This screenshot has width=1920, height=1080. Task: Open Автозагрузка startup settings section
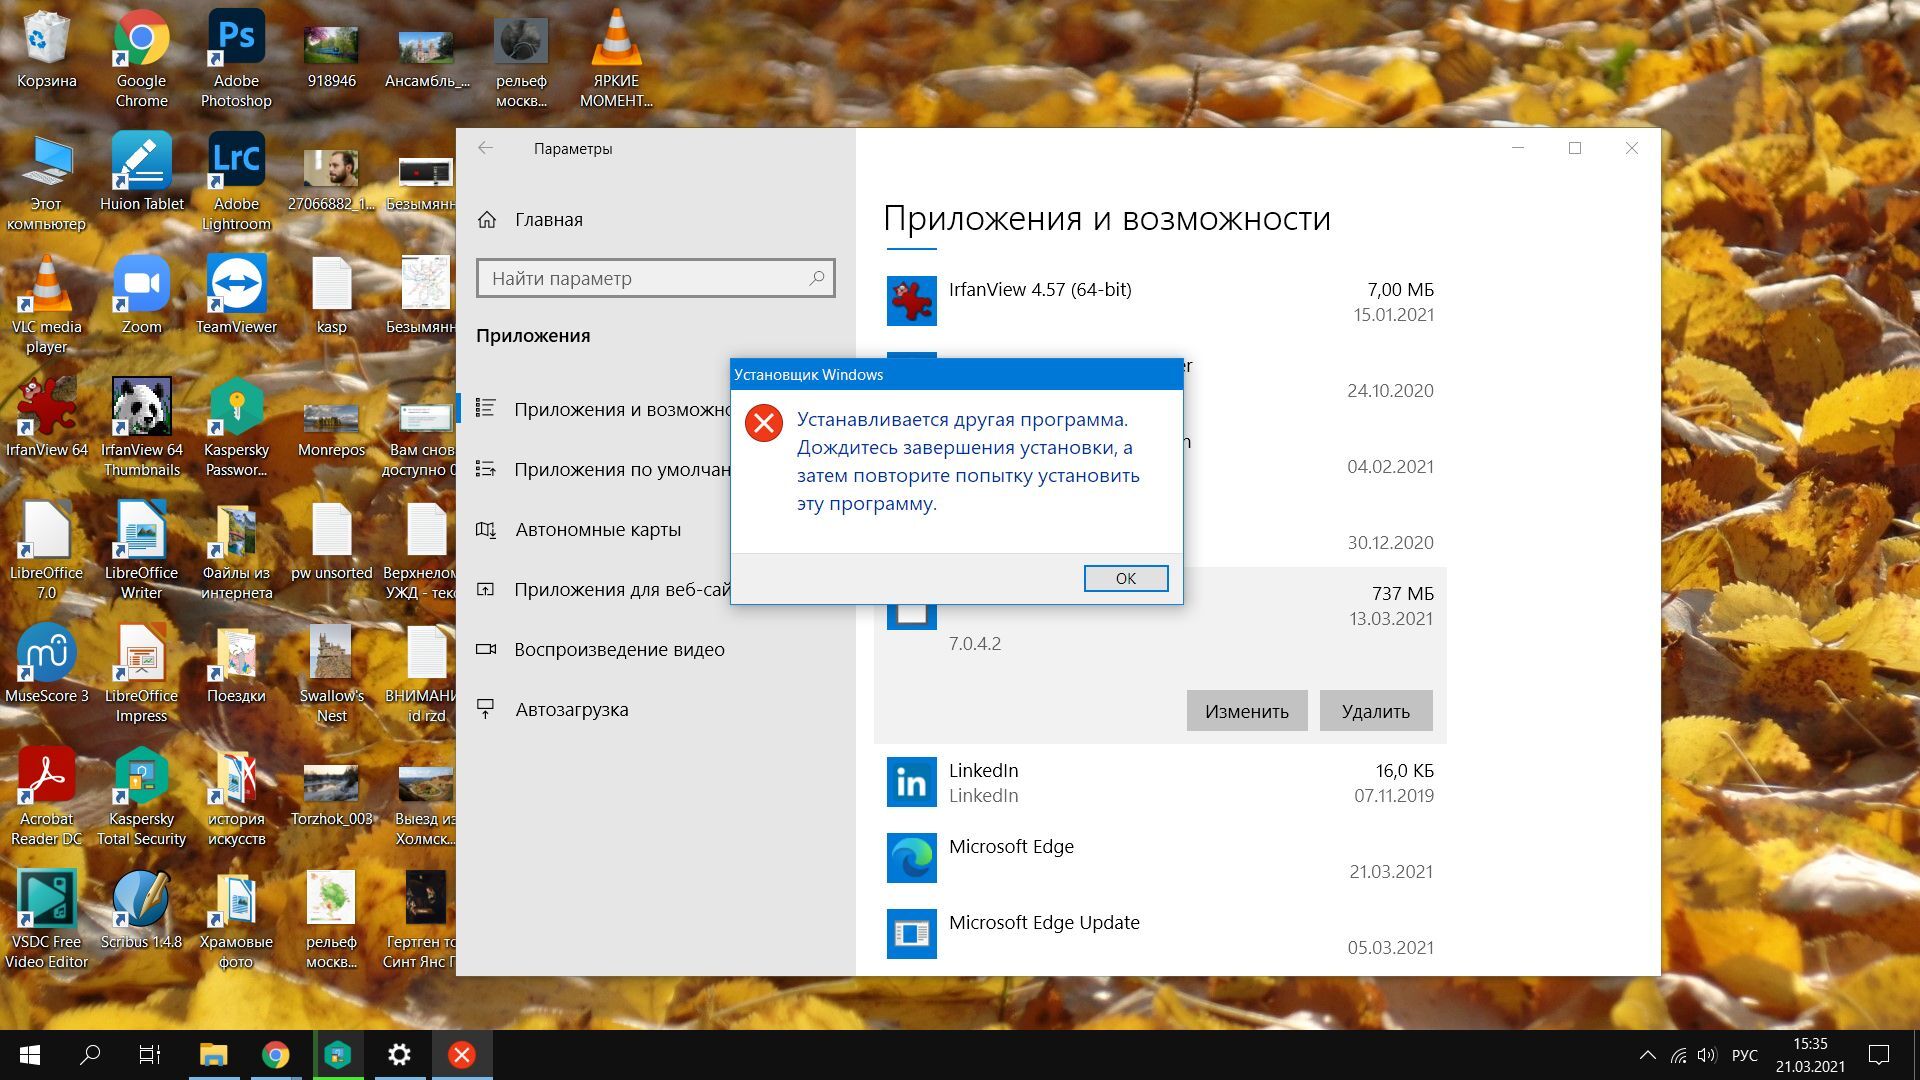pyautogui.click(x=571, y=709)
